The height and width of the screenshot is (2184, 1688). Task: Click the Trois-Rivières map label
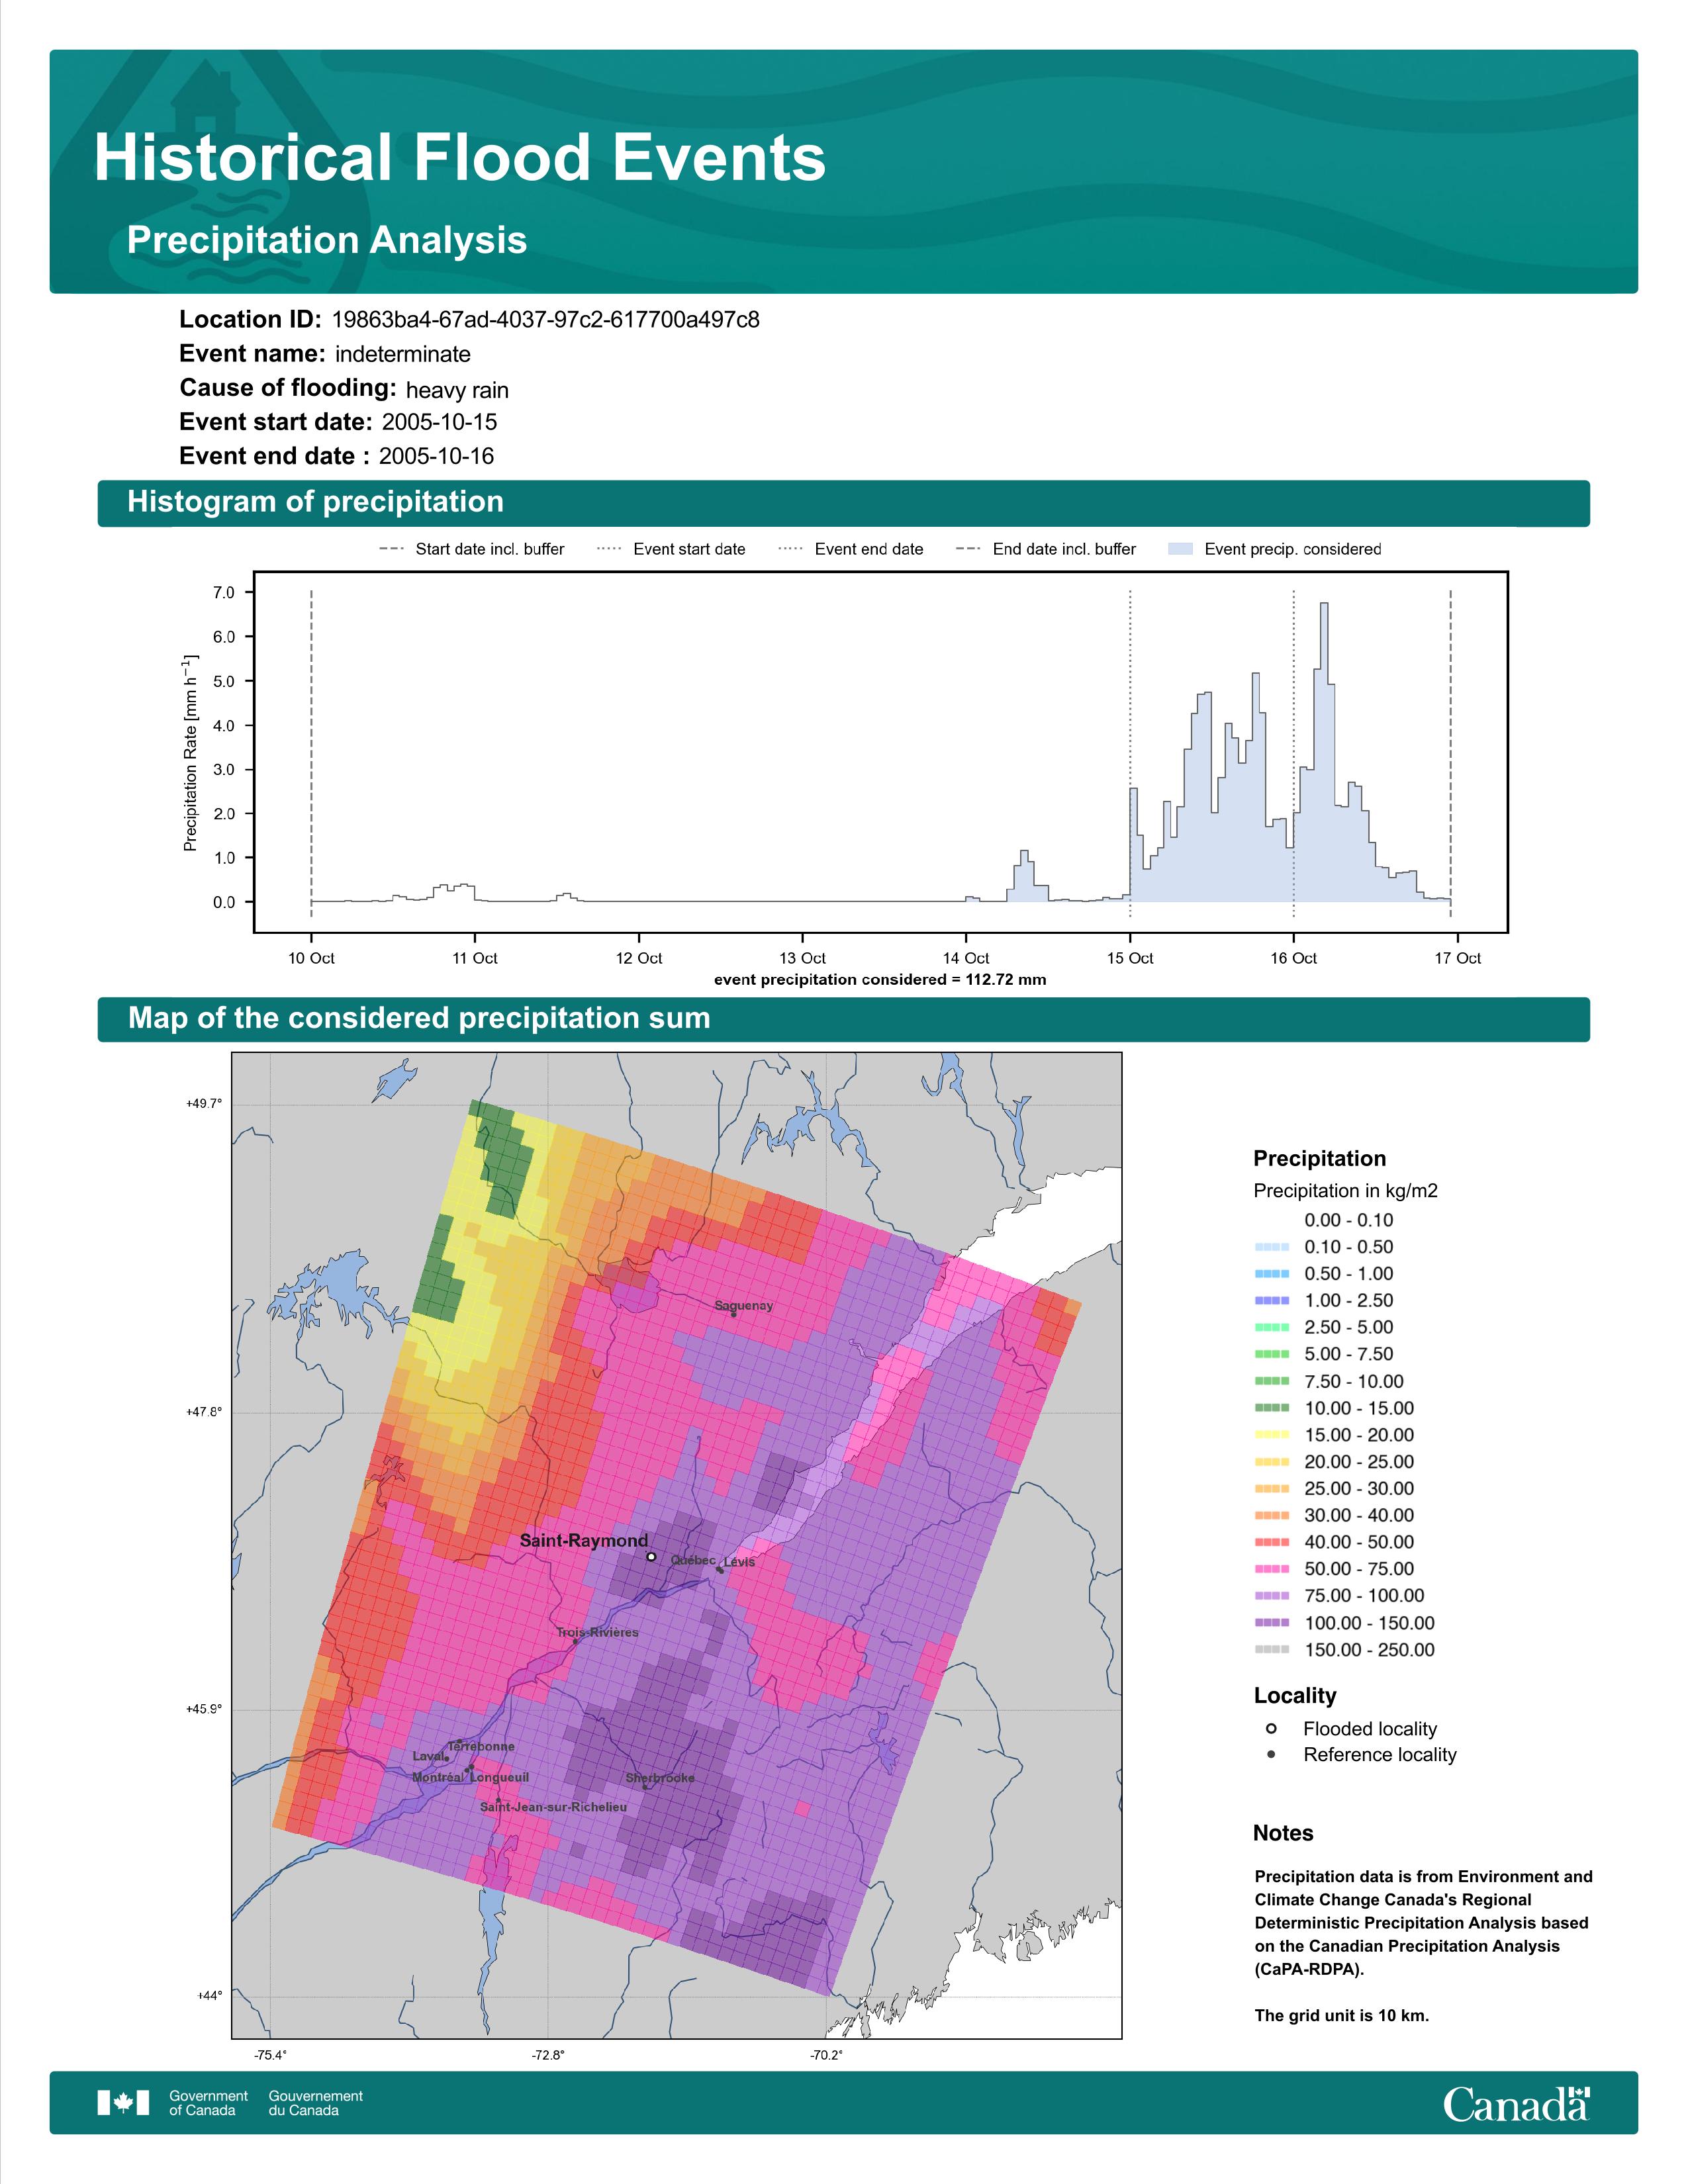tap(597, 1632)
